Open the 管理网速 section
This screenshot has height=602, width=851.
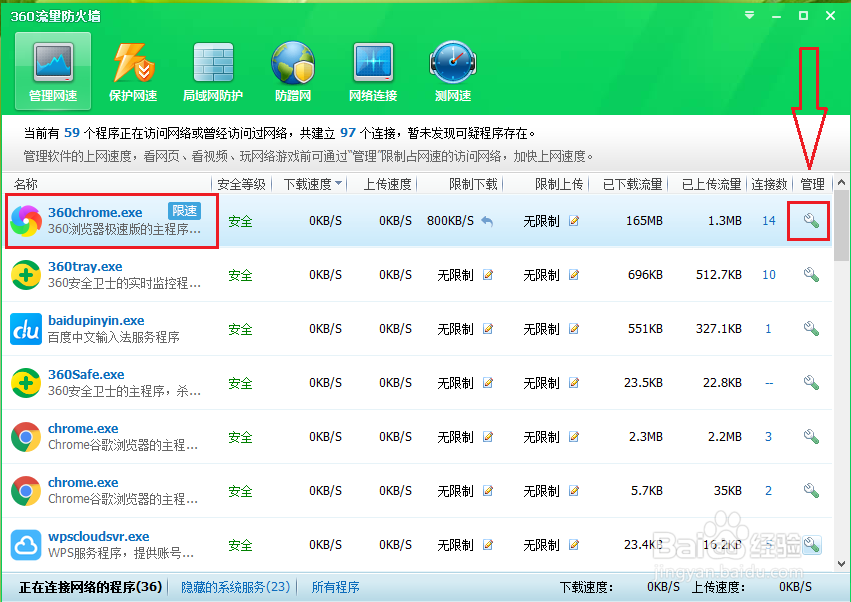point(53,71)
